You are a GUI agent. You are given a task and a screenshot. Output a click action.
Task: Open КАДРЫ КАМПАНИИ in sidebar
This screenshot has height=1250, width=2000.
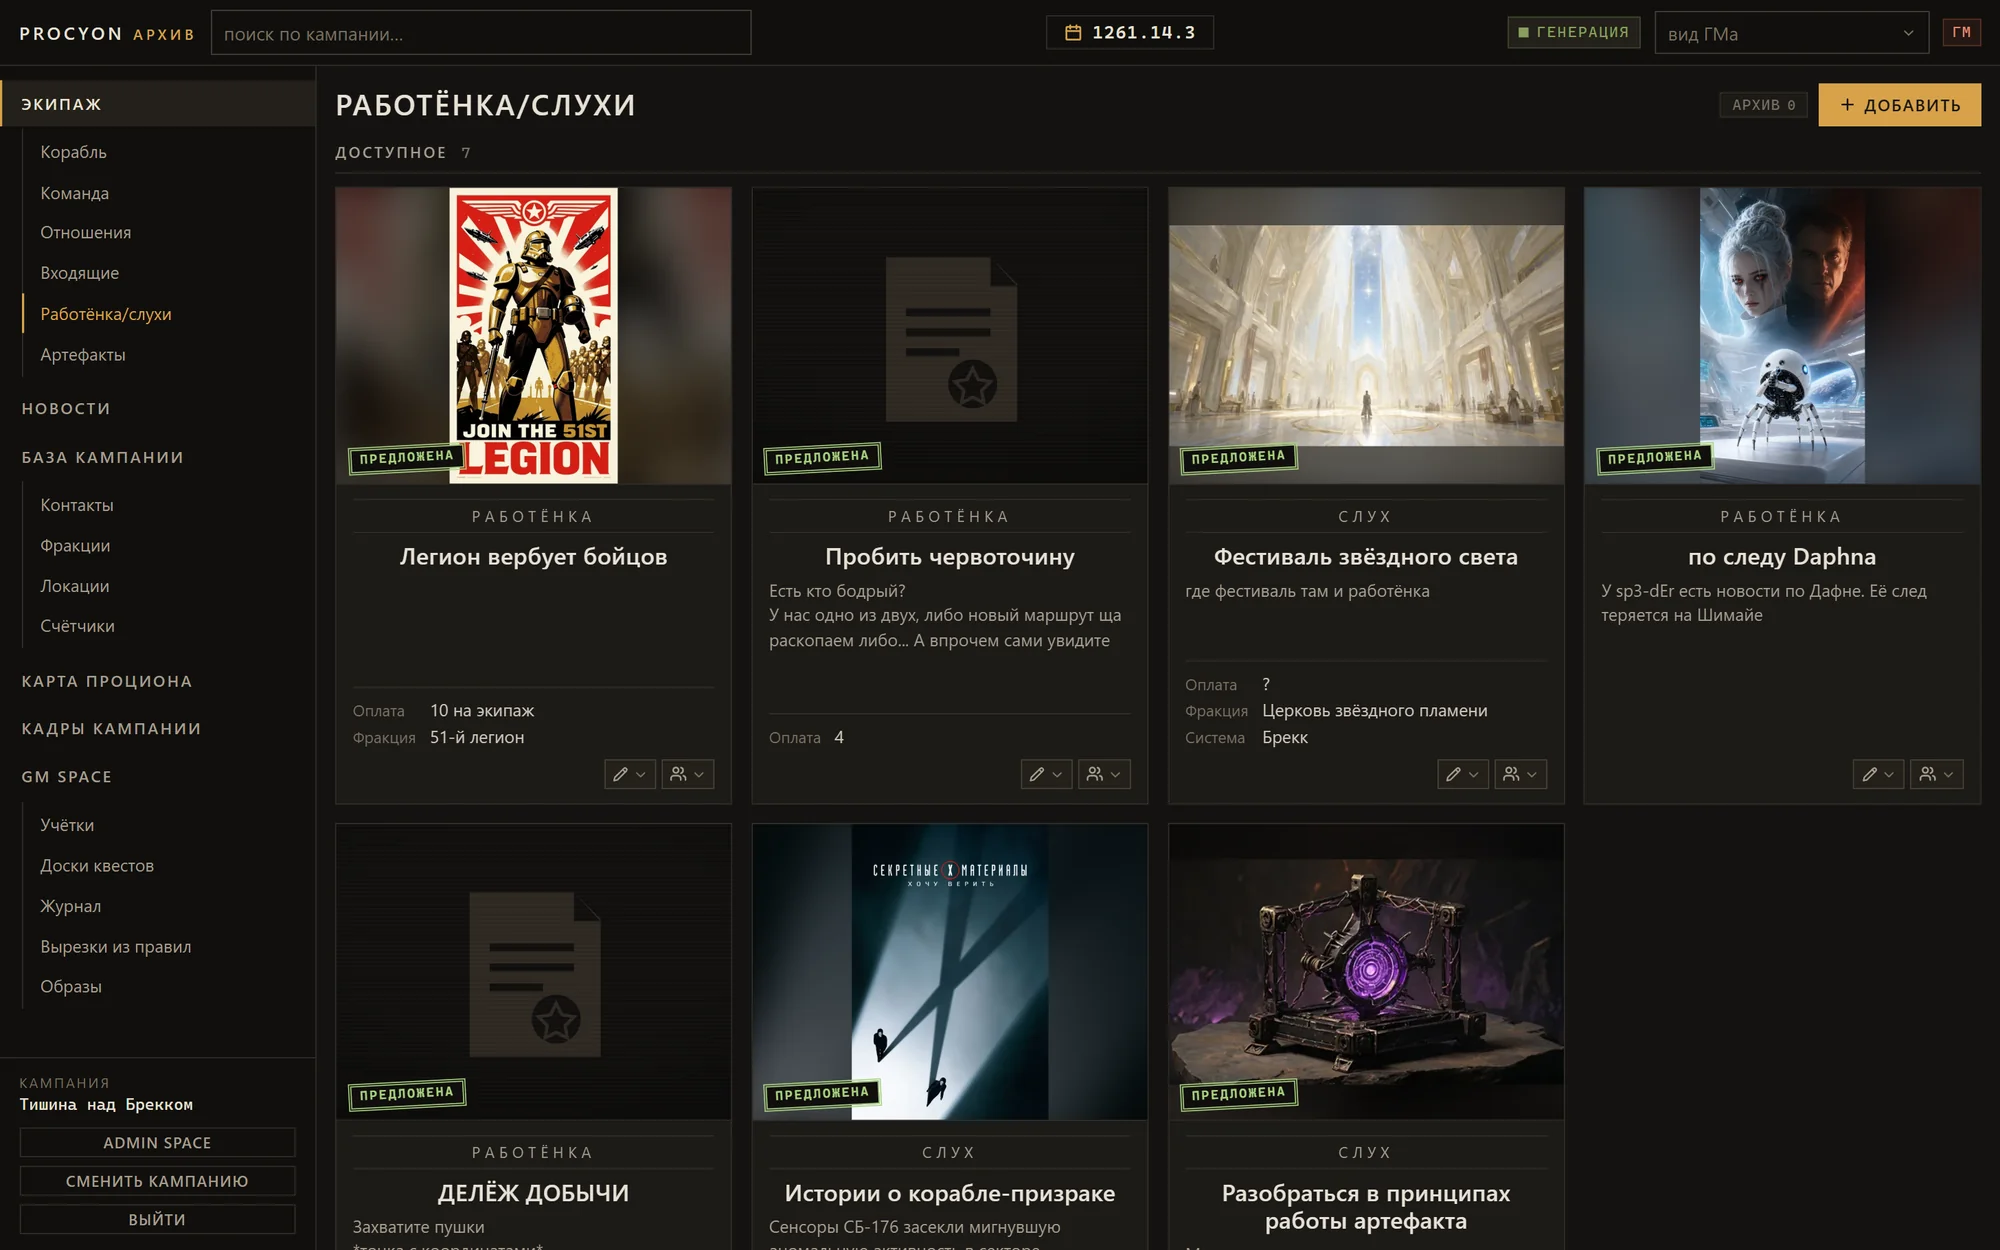(112, 729)
